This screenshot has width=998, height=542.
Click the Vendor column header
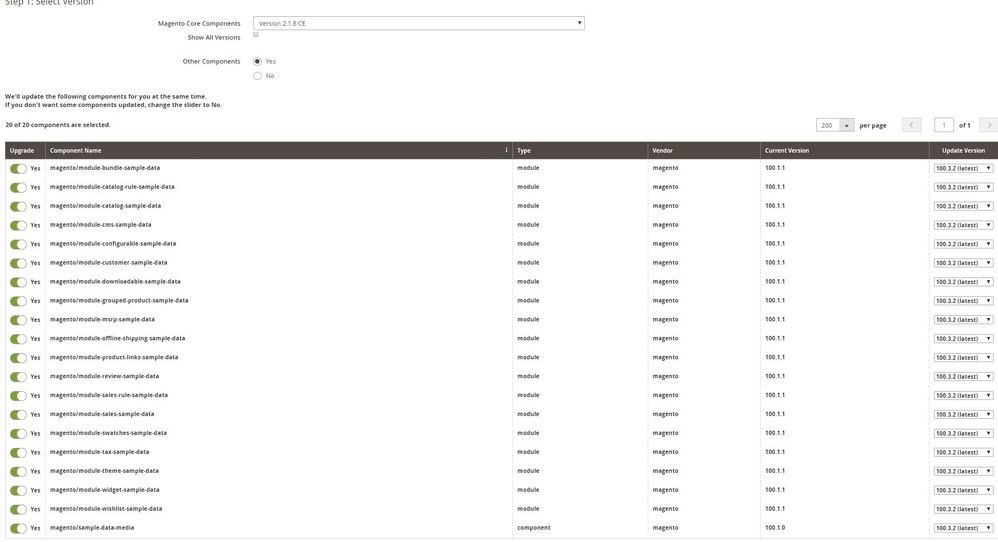click(704, 151)
